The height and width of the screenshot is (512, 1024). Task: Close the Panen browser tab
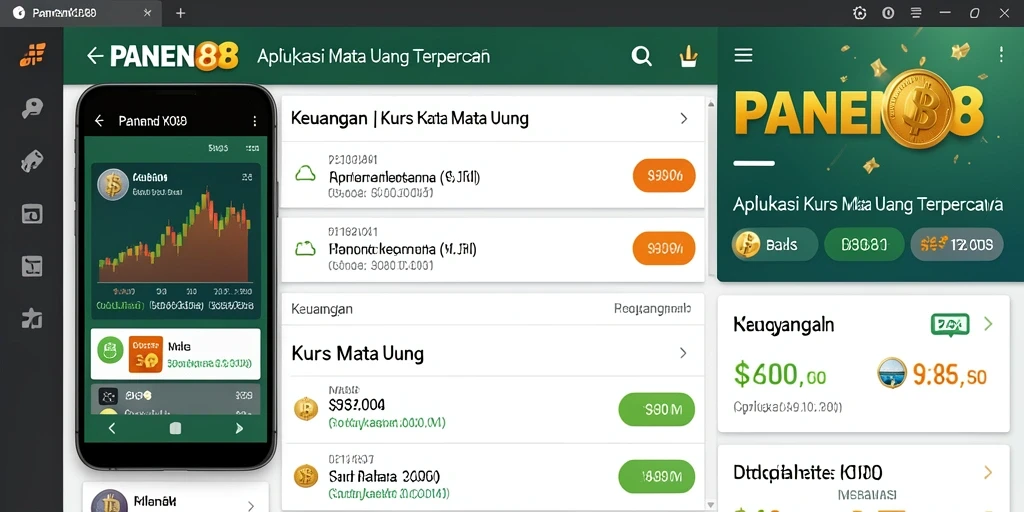tap(148, 13)
